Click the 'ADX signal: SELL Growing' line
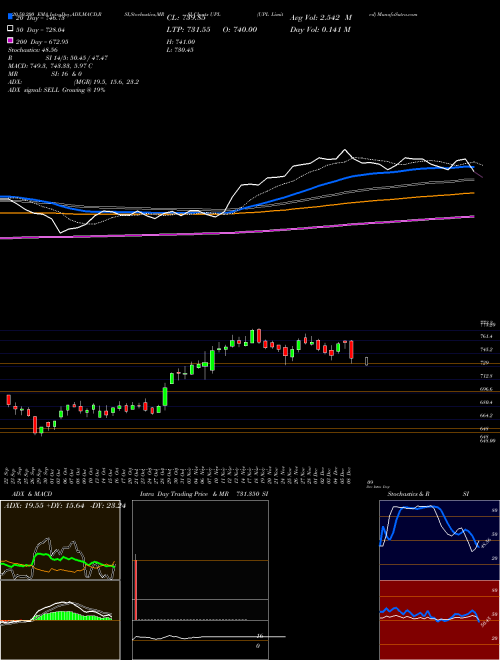Viewport: 500px width, 660px height. point(56,90)
